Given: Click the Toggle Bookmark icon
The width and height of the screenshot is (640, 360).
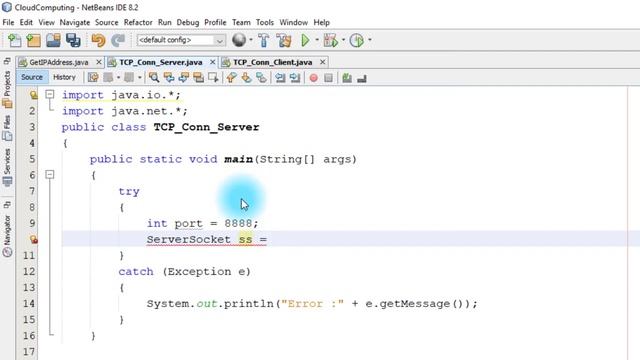Looking at the screenshot, I should [261, 78].
